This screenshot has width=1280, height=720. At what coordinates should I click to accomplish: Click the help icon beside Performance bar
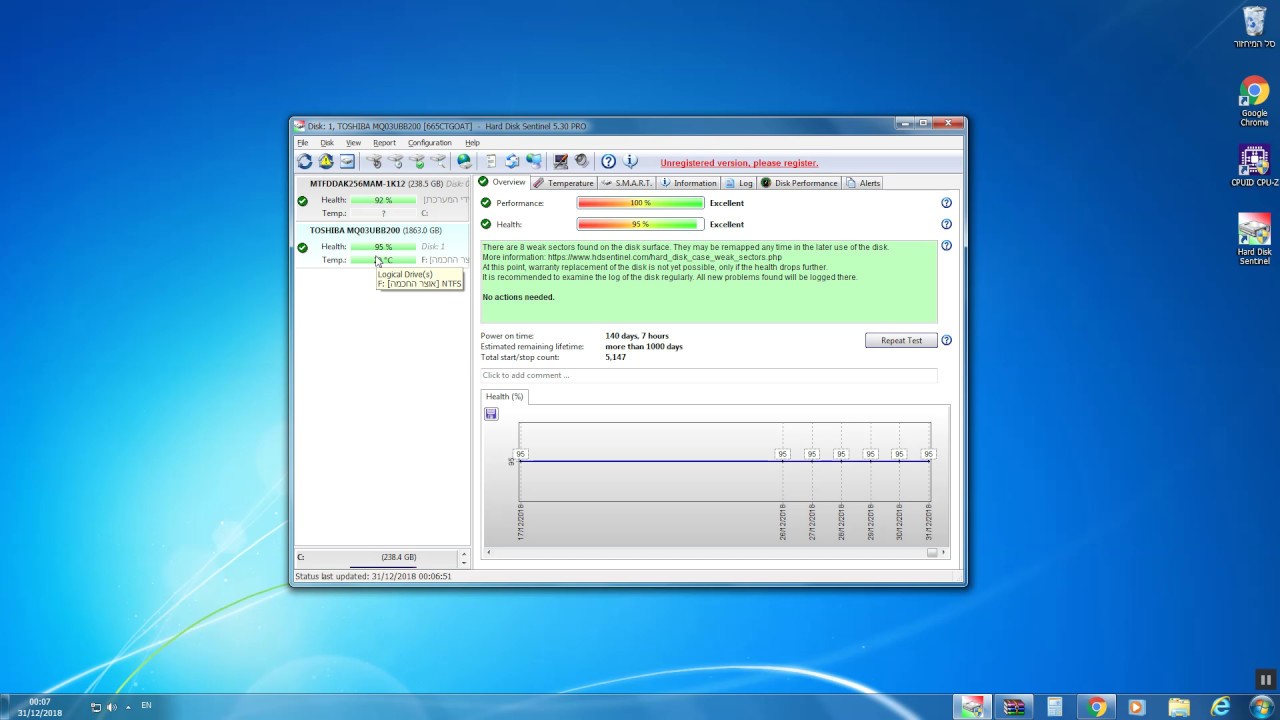[x=946, y=203]
